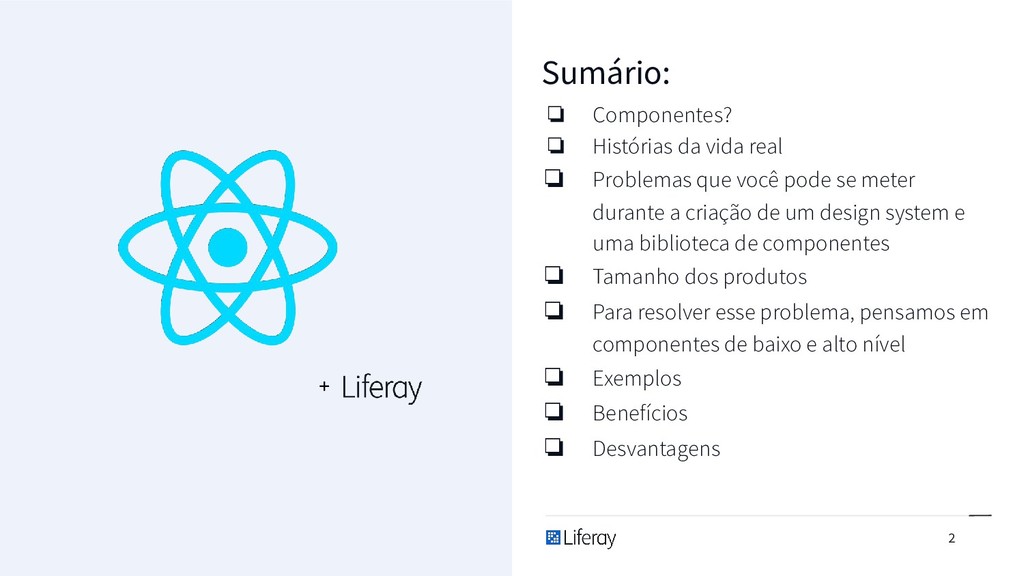
Task: Check the box next to Componentes?
Action: [556, 114]
